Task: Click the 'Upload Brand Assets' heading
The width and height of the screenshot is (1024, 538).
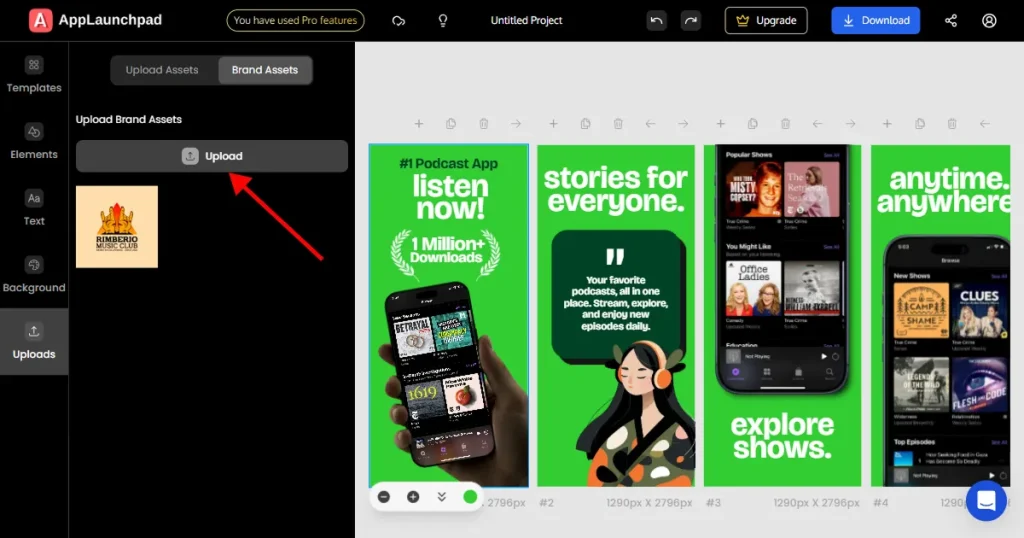Action: 129,119
